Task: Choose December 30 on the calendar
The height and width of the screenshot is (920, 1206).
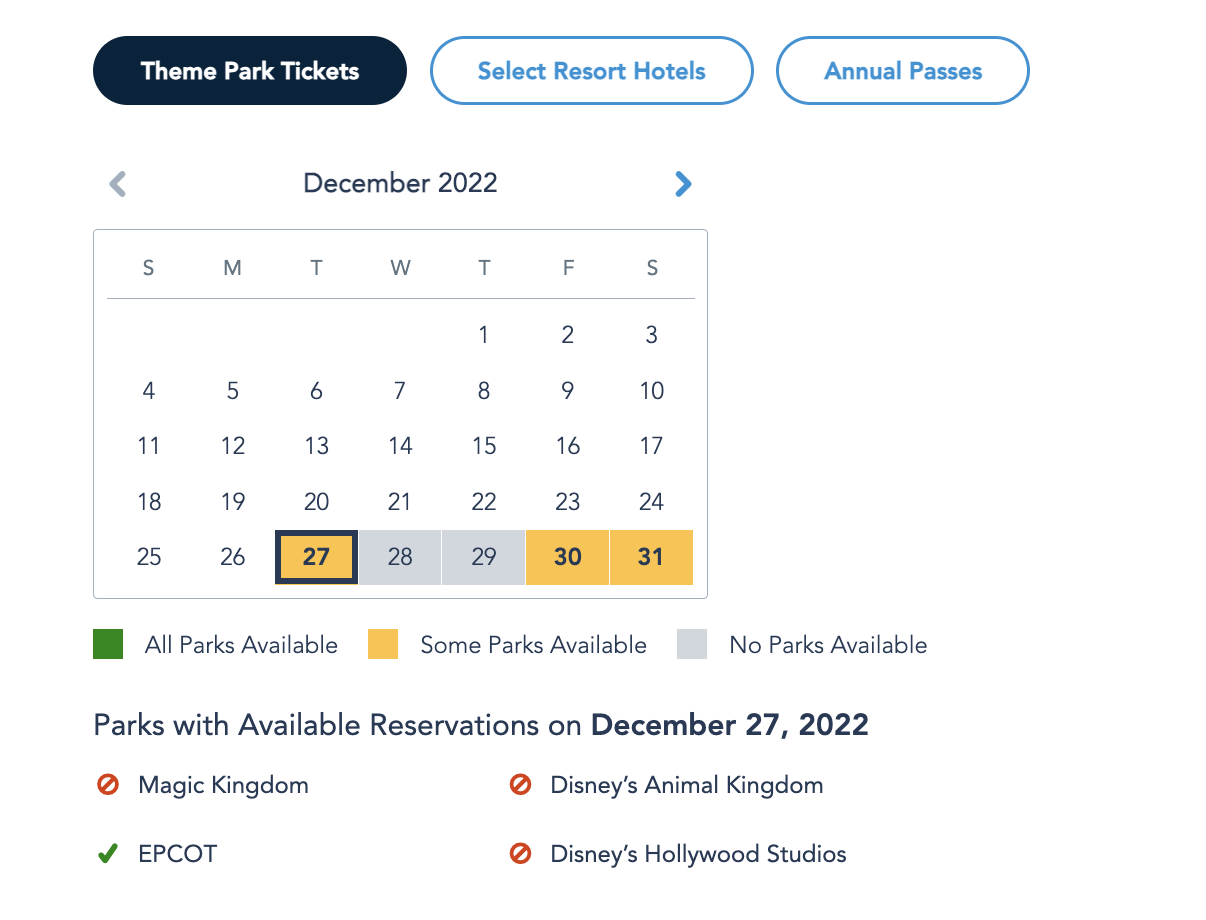Action: (x=567, y=557)
